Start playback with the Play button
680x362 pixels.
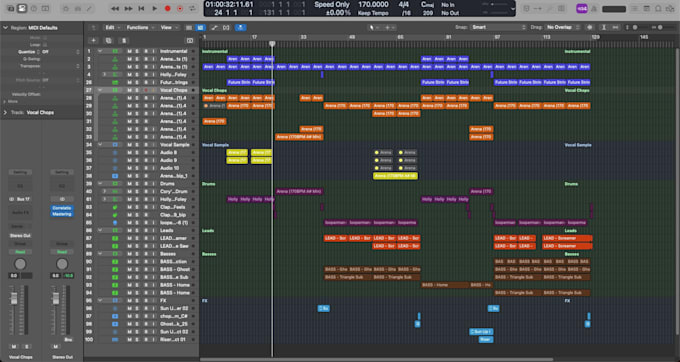[x=155, y=8]
